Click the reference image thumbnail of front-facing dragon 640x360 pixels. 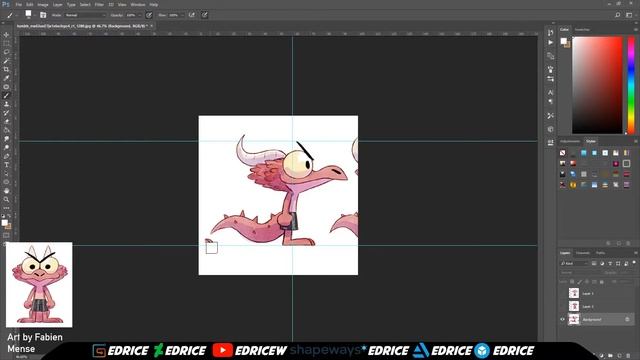point(39,285)
